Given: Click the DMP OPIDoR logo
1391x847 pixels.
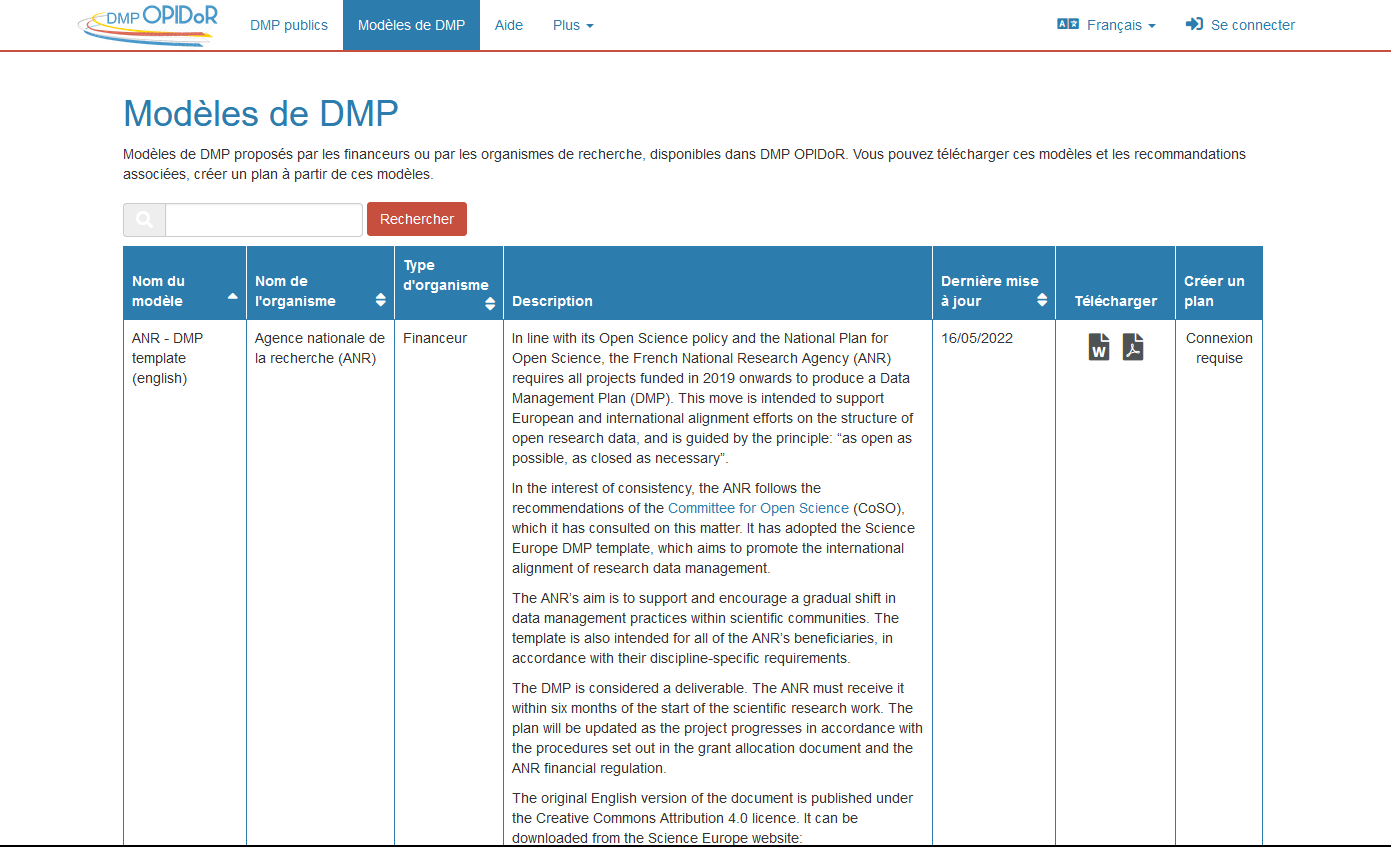Looking at the screenshot, I should click(146, 25).
